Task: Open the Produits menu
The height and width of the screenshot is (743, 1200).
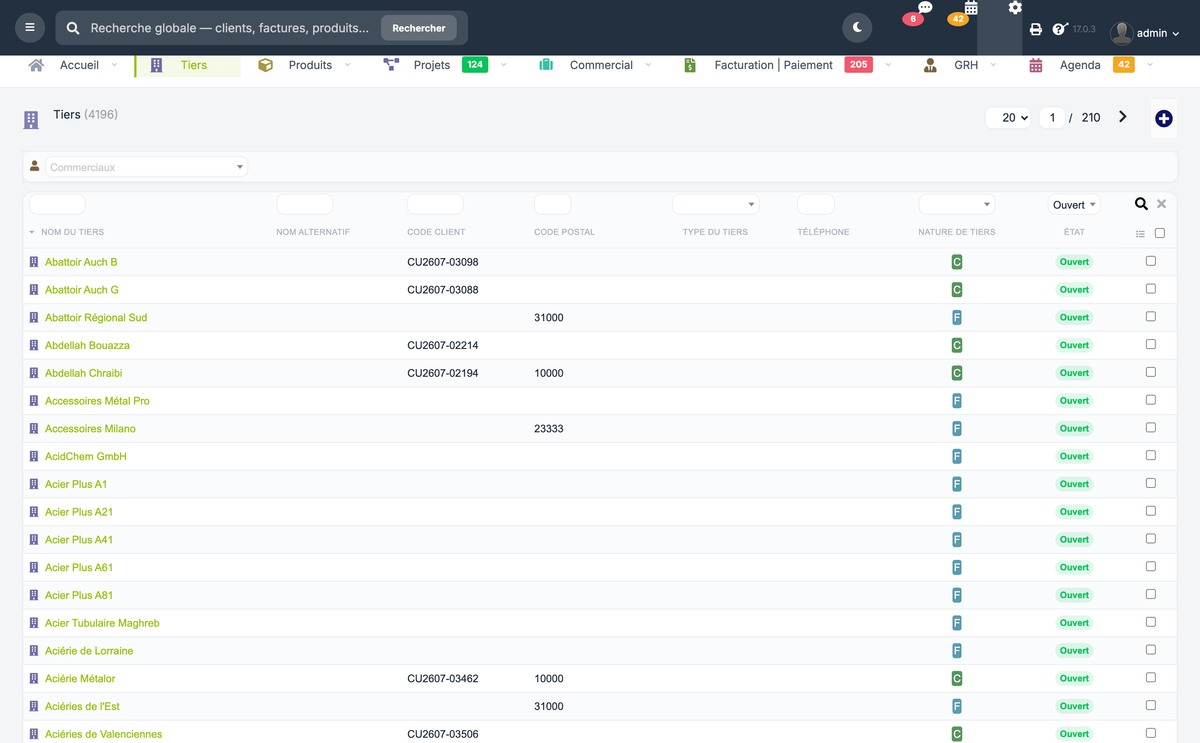Action: (310, 65)
